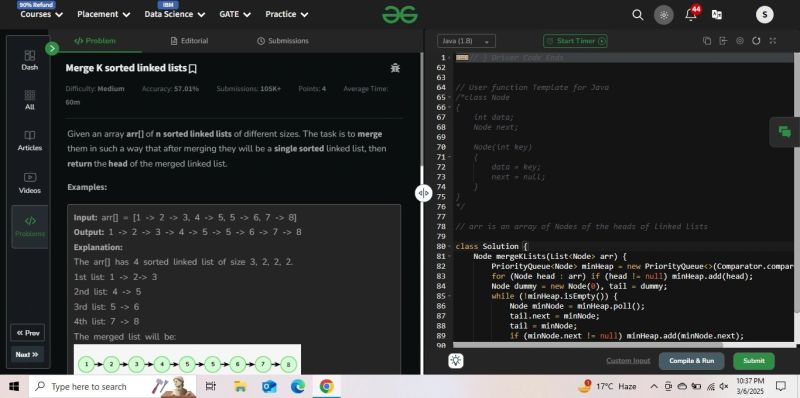The width and height of the screenshot is (800, 398).
Task: Expand the Data Science dropdown menu
Action: (174, 14)
